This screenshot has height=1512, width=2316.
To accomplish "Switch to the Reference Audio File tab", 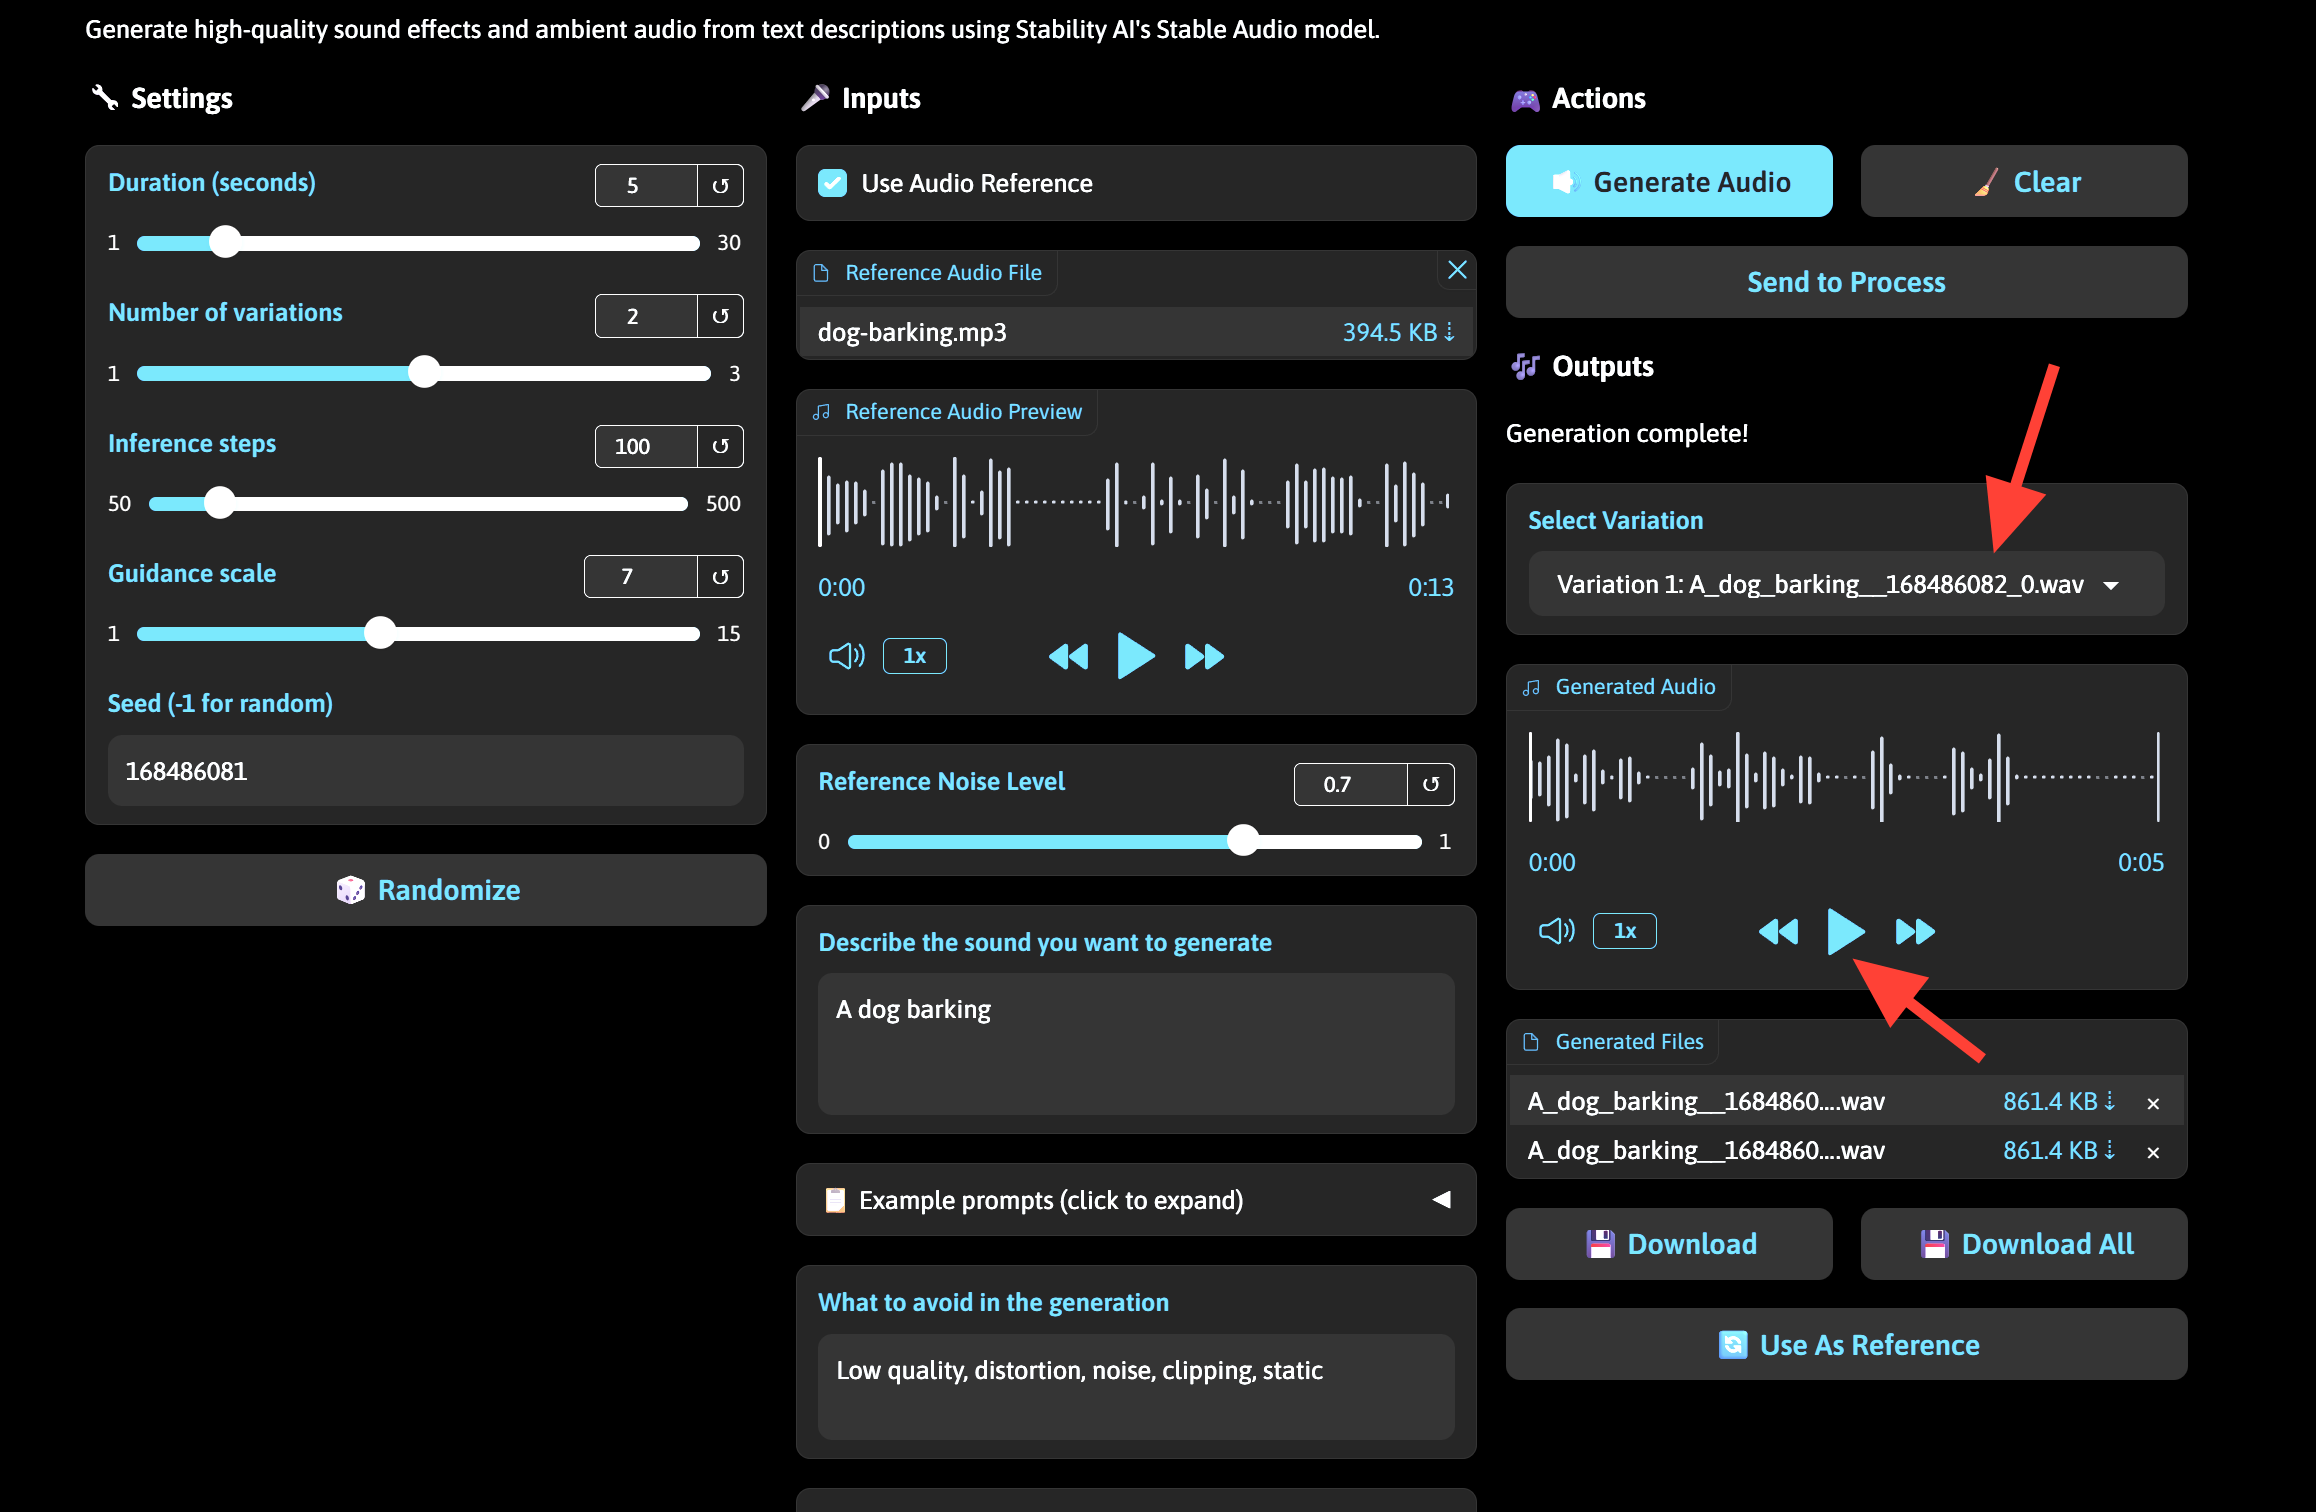I will (x=928, y=271).
